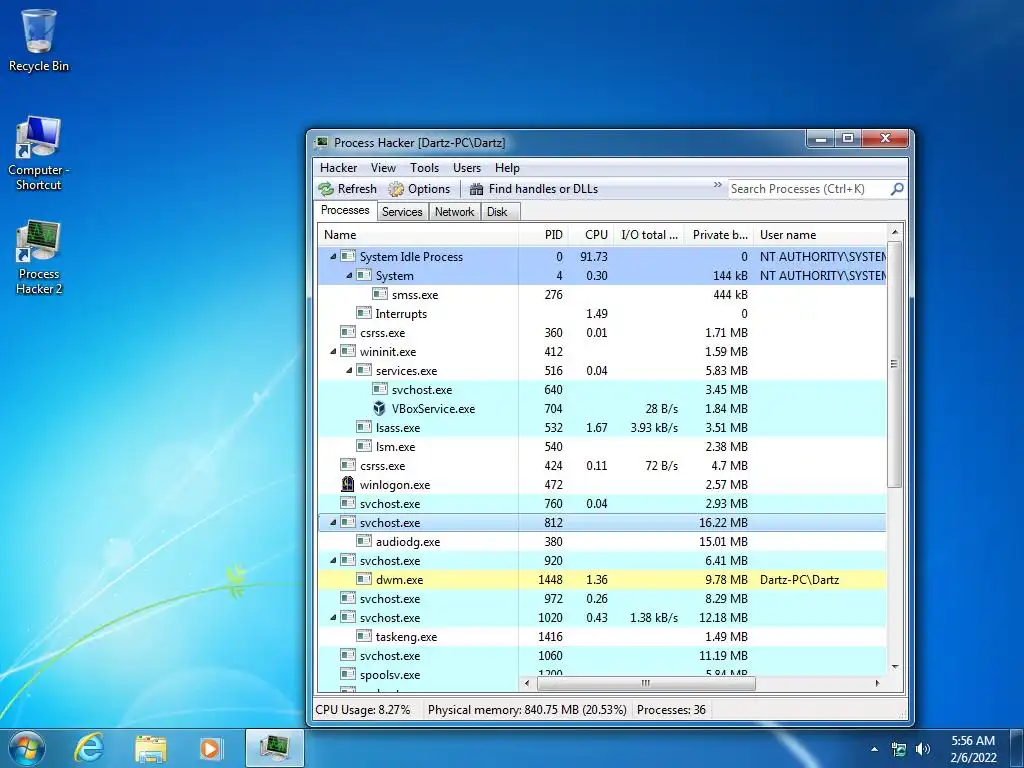Viewport: 1024px width, 768px height.
Task: Collapse the wininit.exe tree node
Action: coord(333,351)
